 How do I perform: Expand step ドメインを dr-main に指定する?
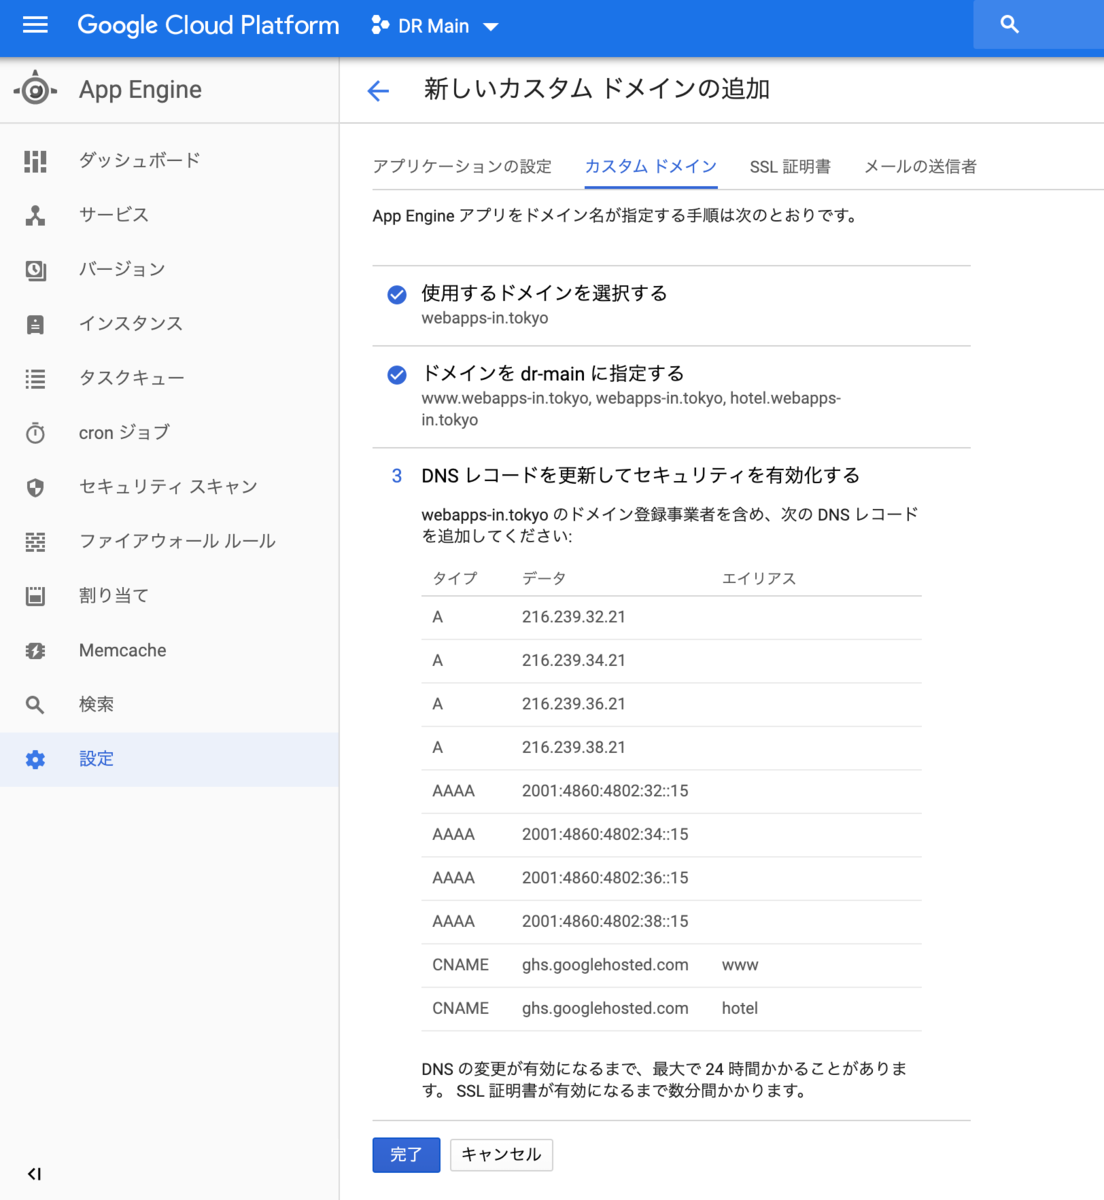pyautogui.click(x=553, y=374)
